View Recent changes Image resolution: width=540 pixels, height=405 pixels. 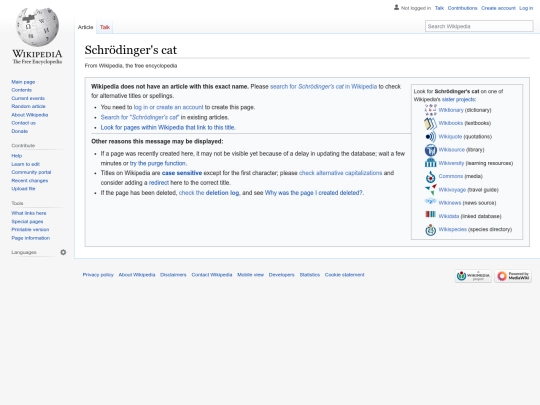(x=30, y=180)
